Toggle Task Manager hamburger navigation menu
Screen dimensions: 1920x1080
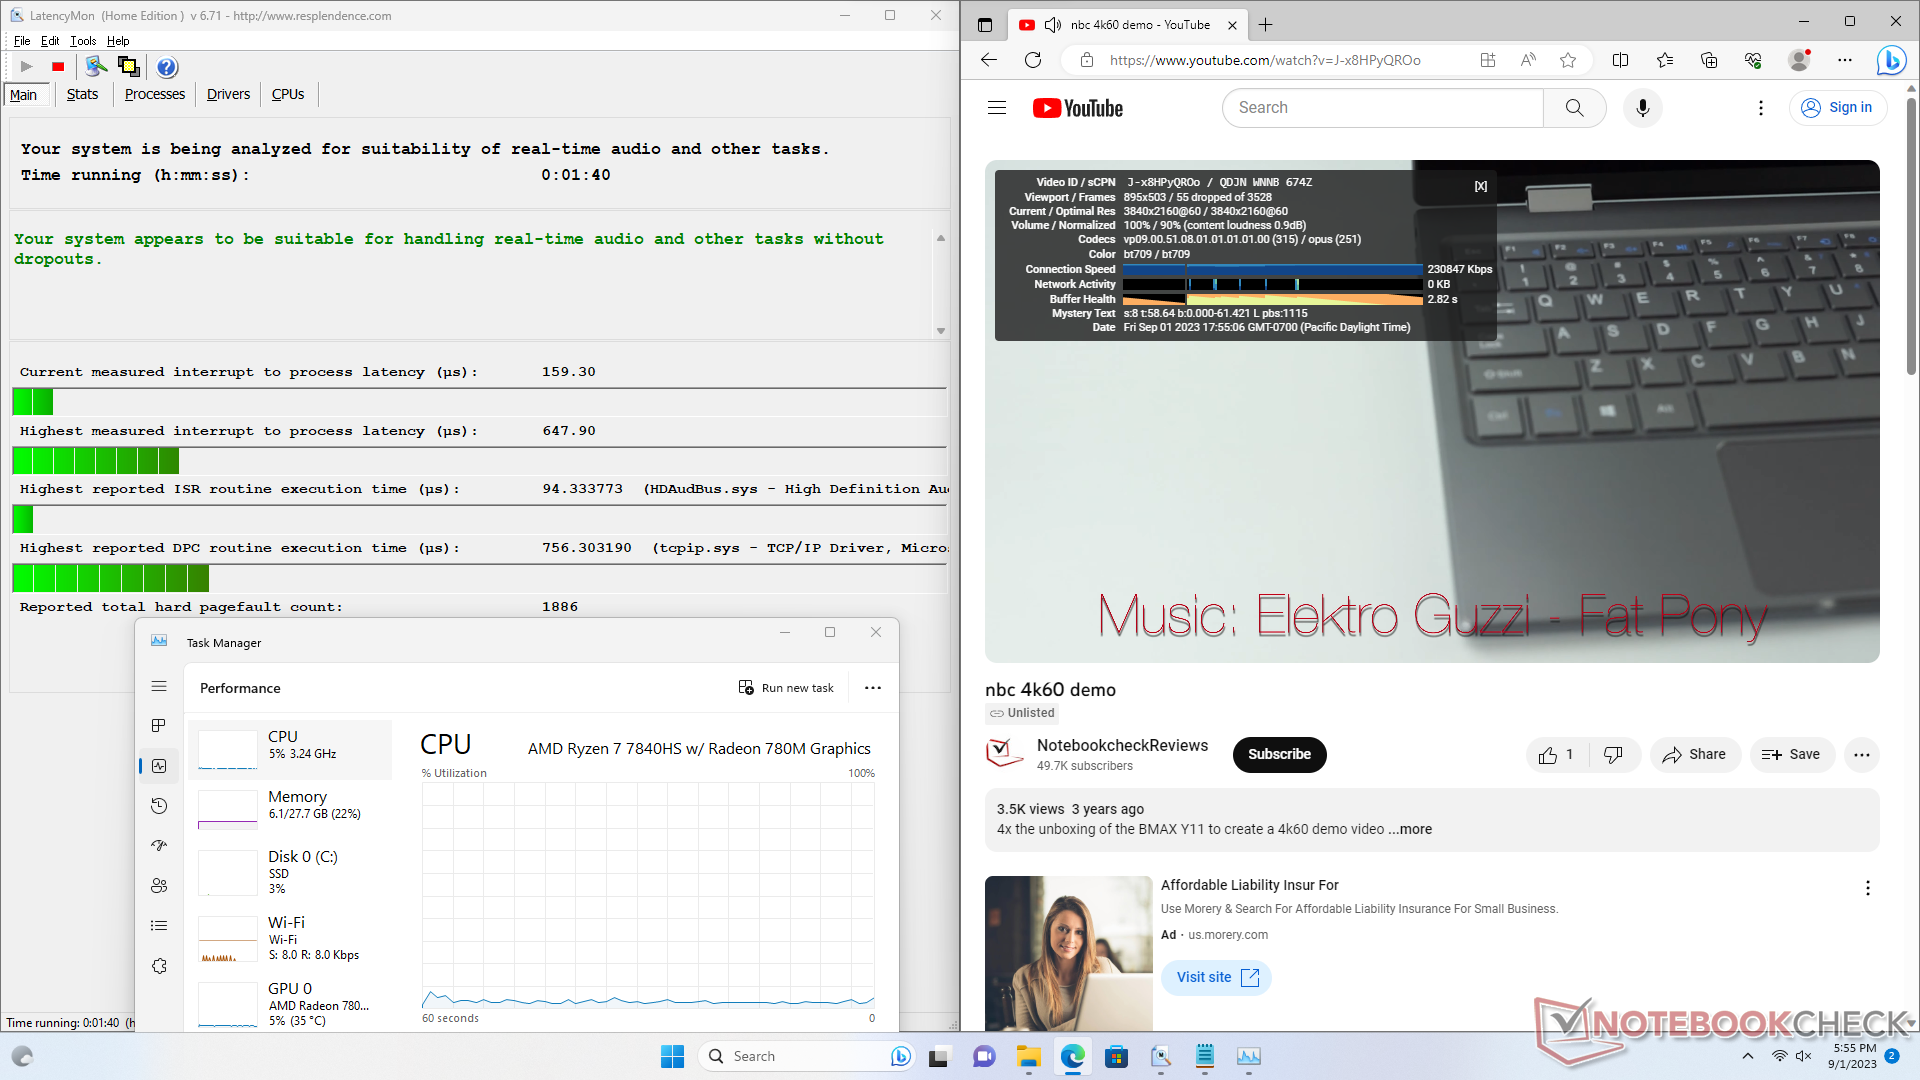[x=159, y=687]
